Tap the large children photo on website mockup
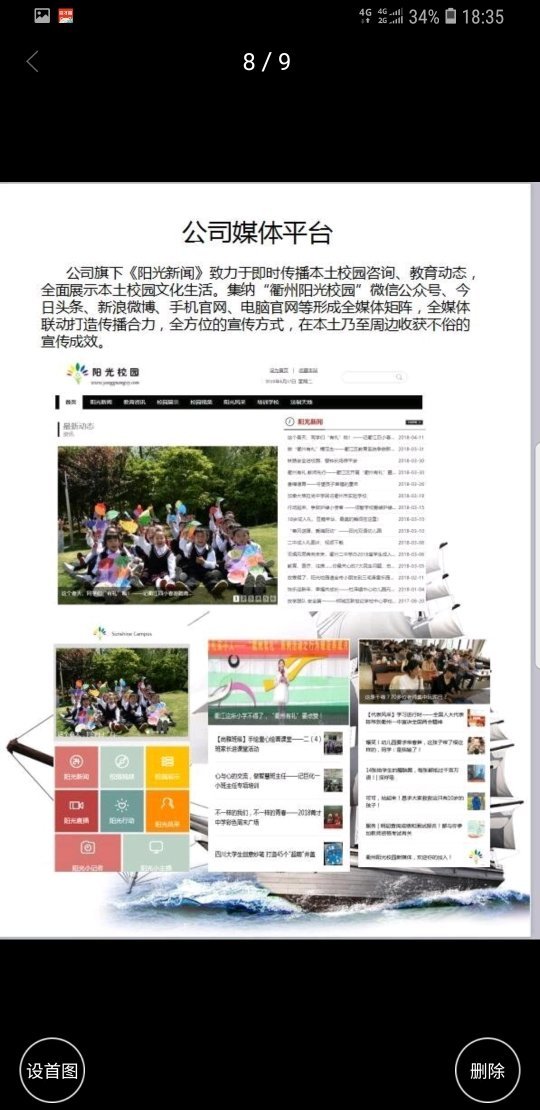540x1110 pixels. point(168,525)
